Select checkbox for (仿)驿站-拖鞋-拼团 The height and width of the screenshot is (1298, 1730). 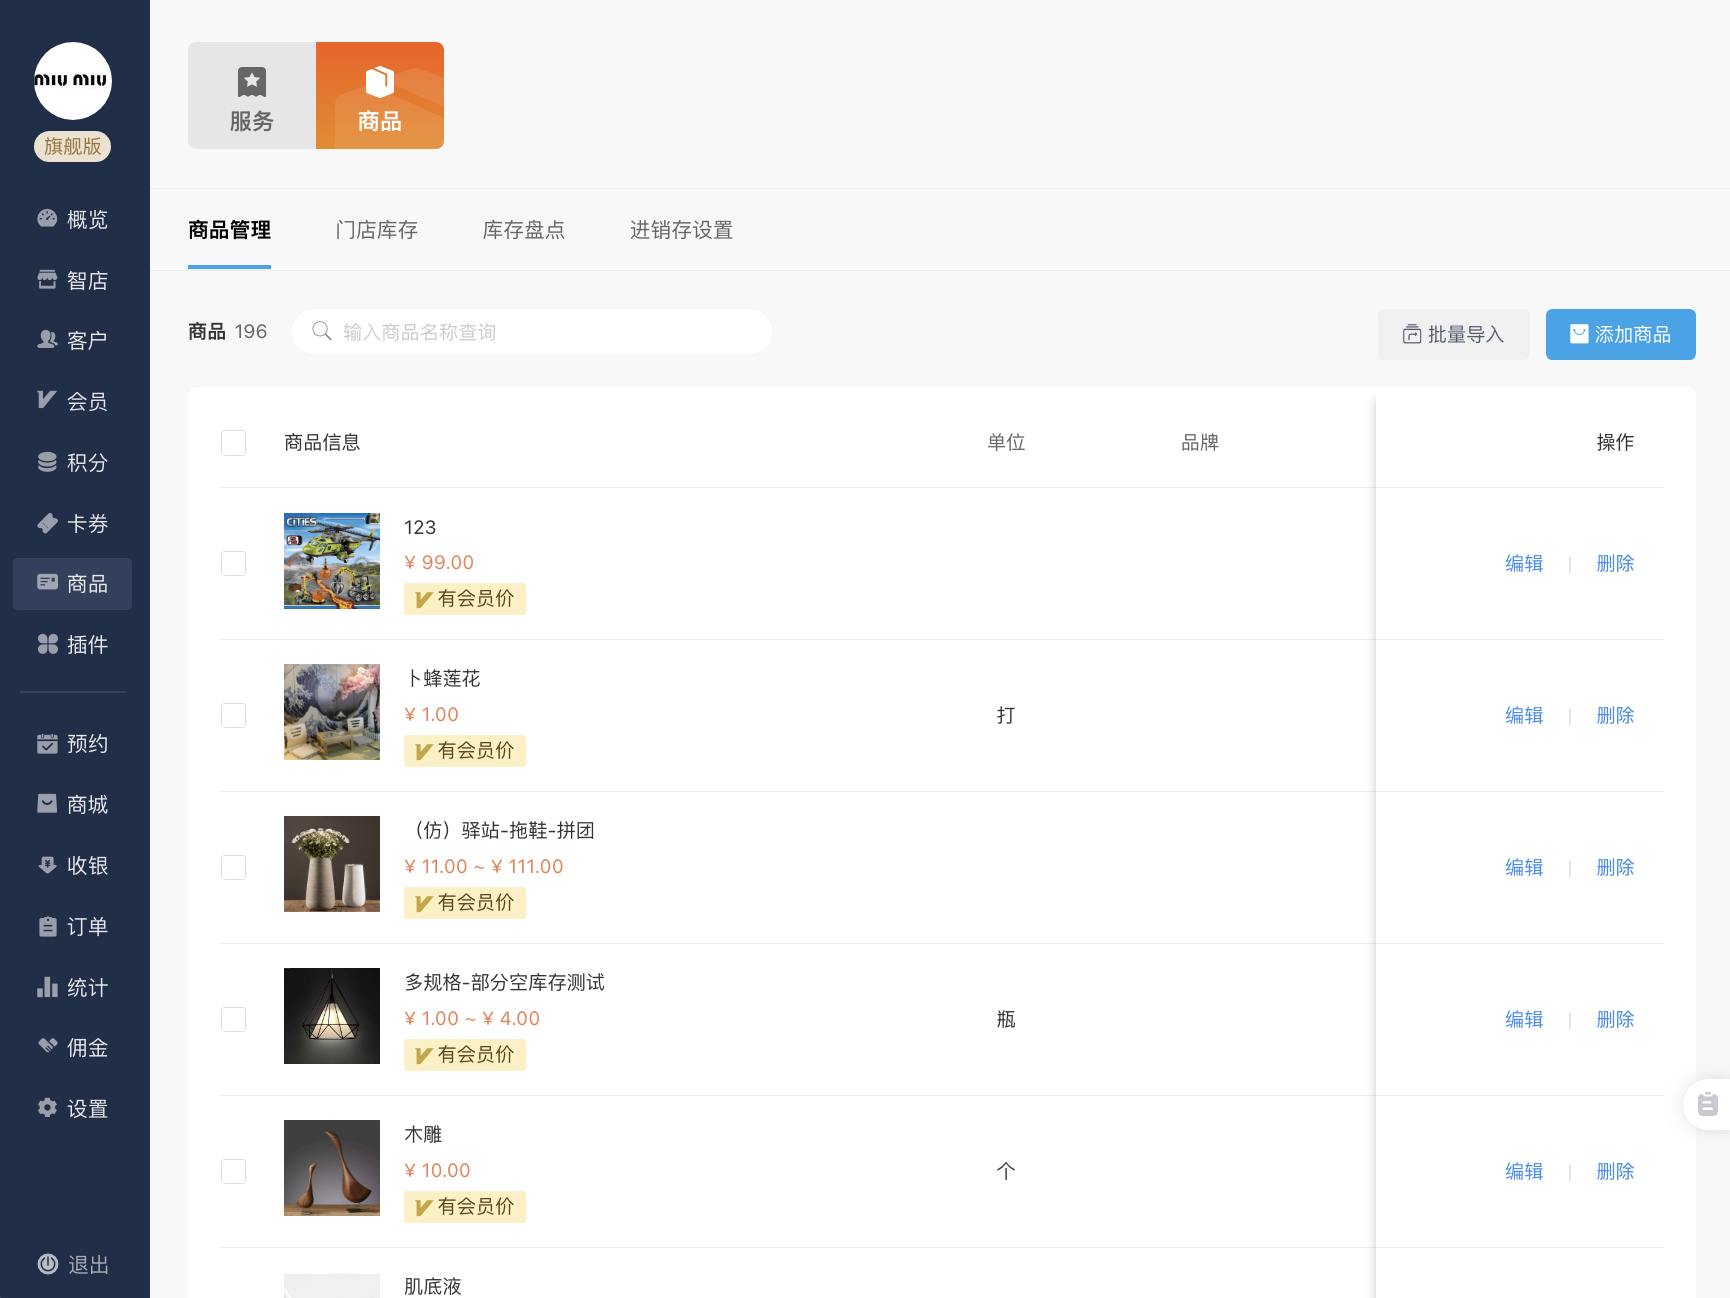coord(234,867)
